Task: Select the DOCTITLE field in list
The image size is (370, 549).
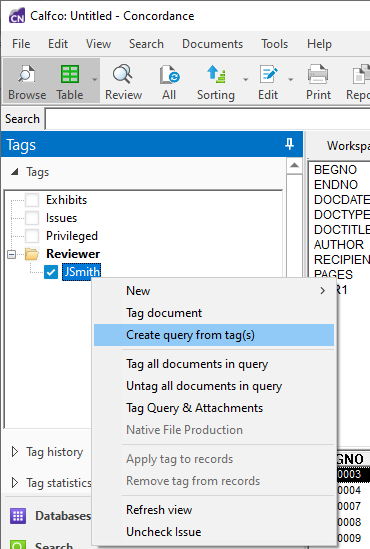Action: (342, 230)
